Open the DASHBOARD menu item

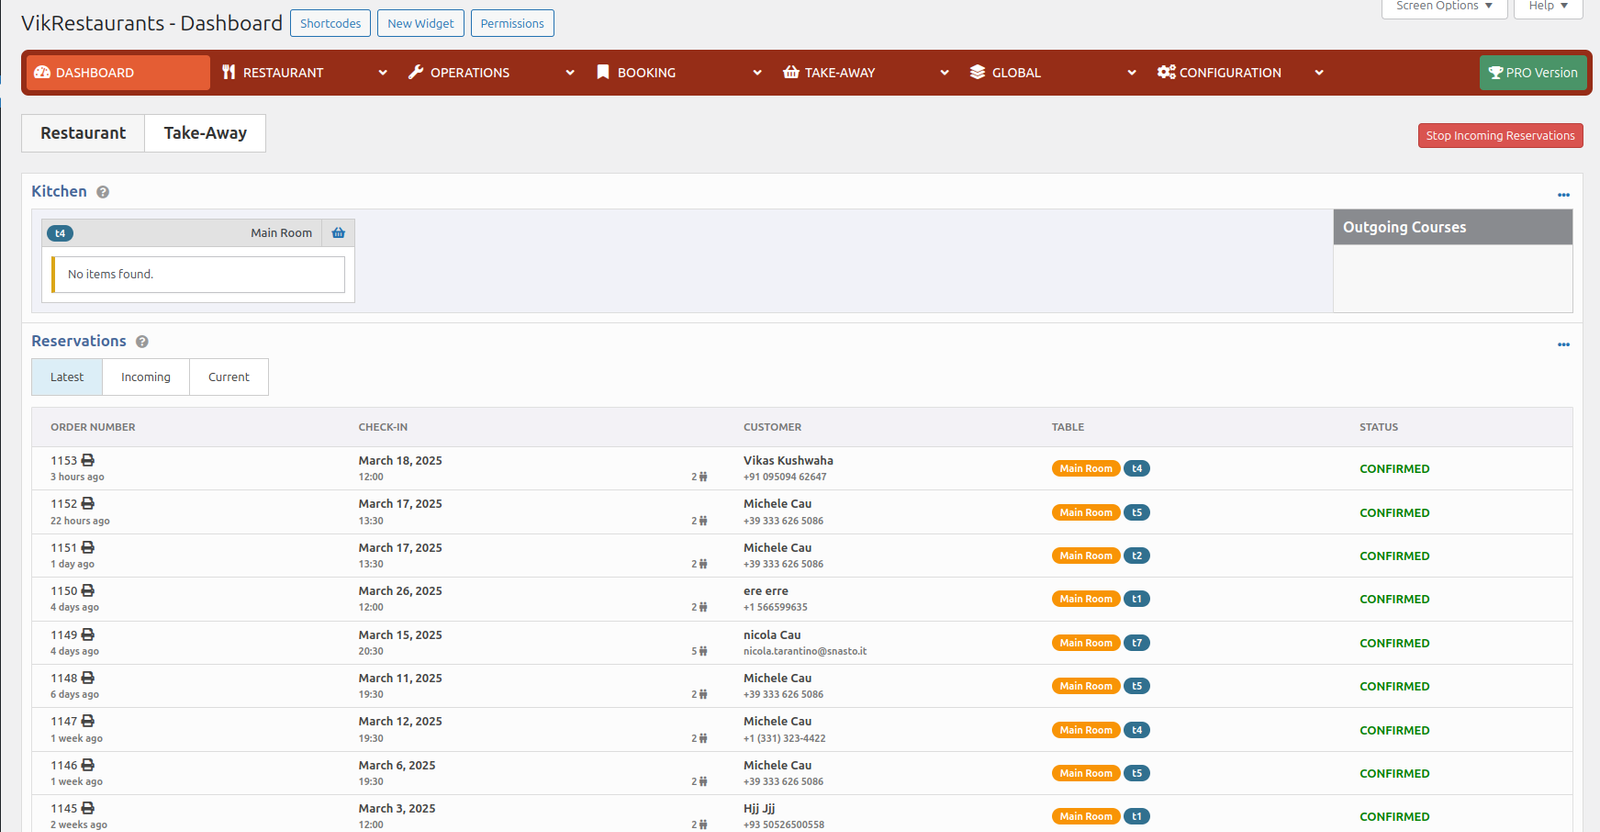(118, 73)
